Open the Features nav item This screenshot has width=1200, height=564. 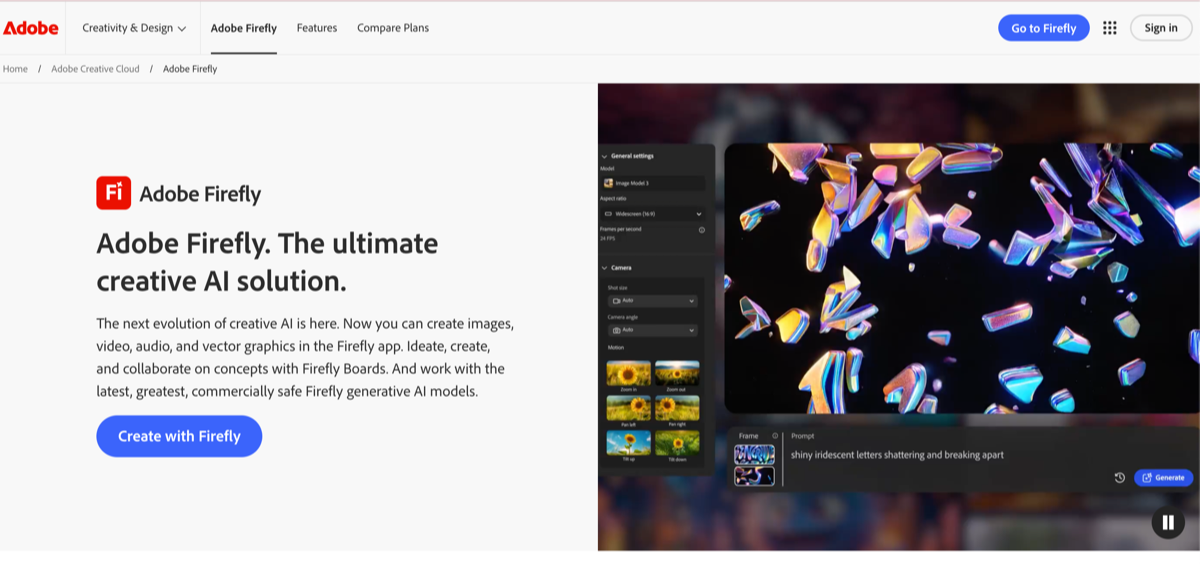point(317,28)
